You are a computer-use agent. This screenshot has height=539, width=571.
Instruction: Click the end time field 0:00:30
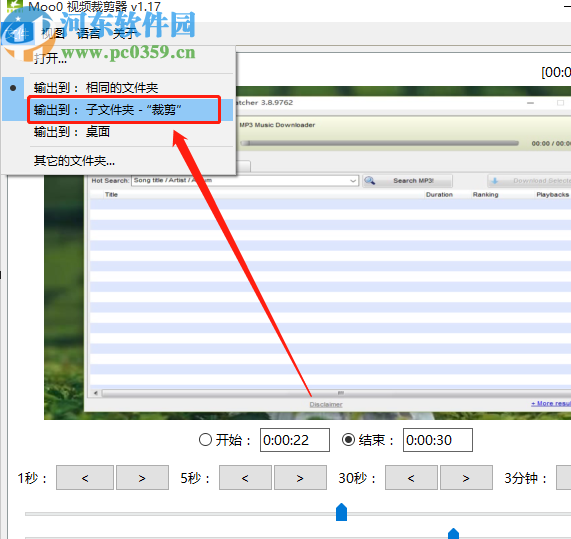(x=438, y=440)
